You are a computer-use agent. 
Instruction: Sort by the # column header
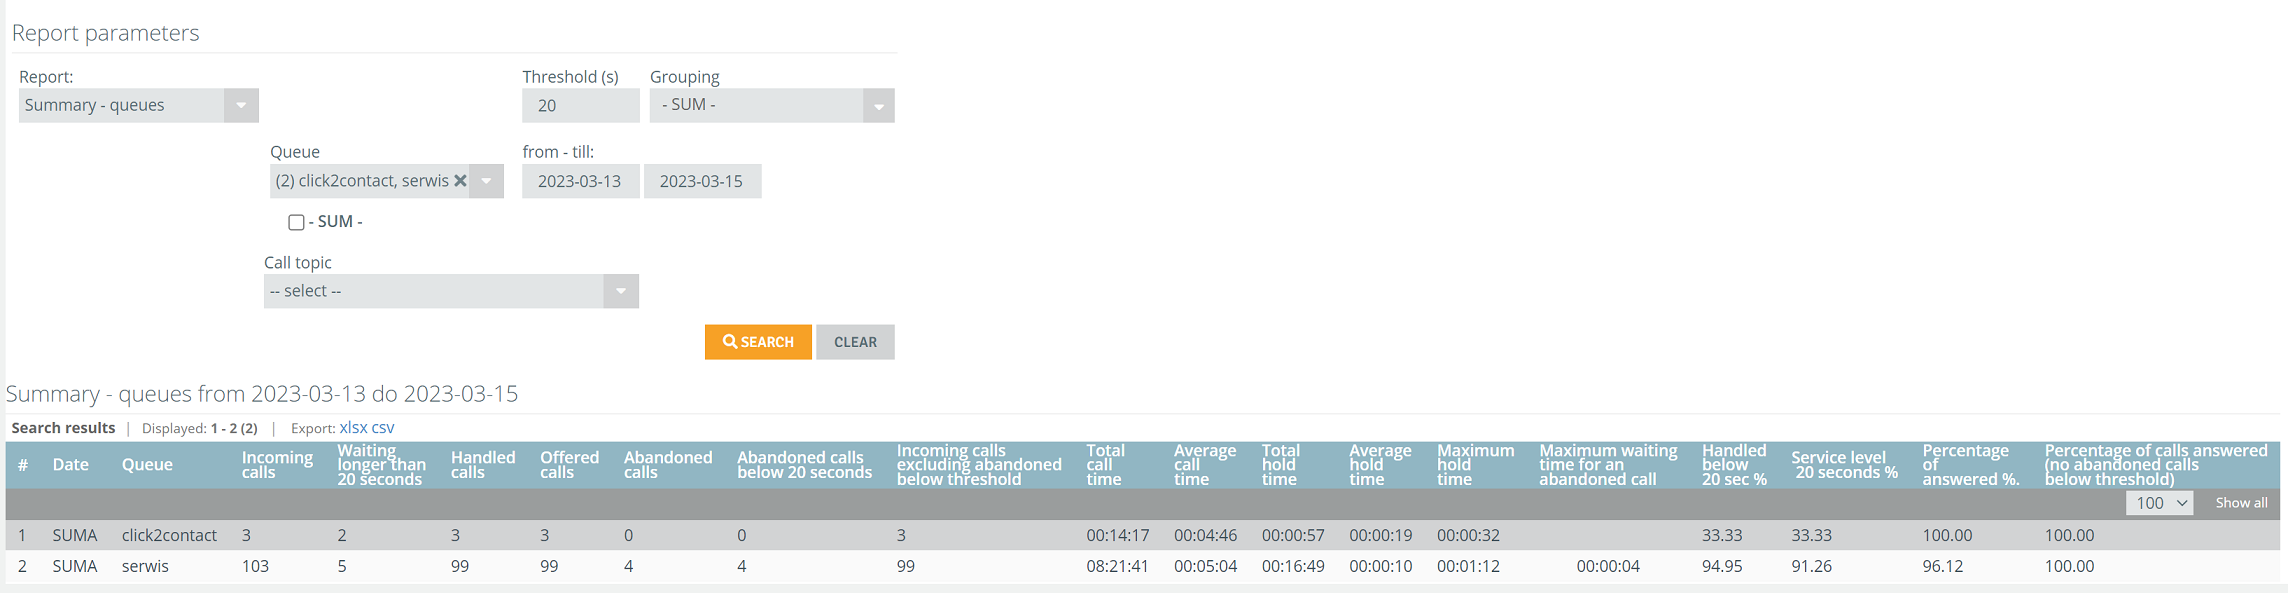pos(22,465)
